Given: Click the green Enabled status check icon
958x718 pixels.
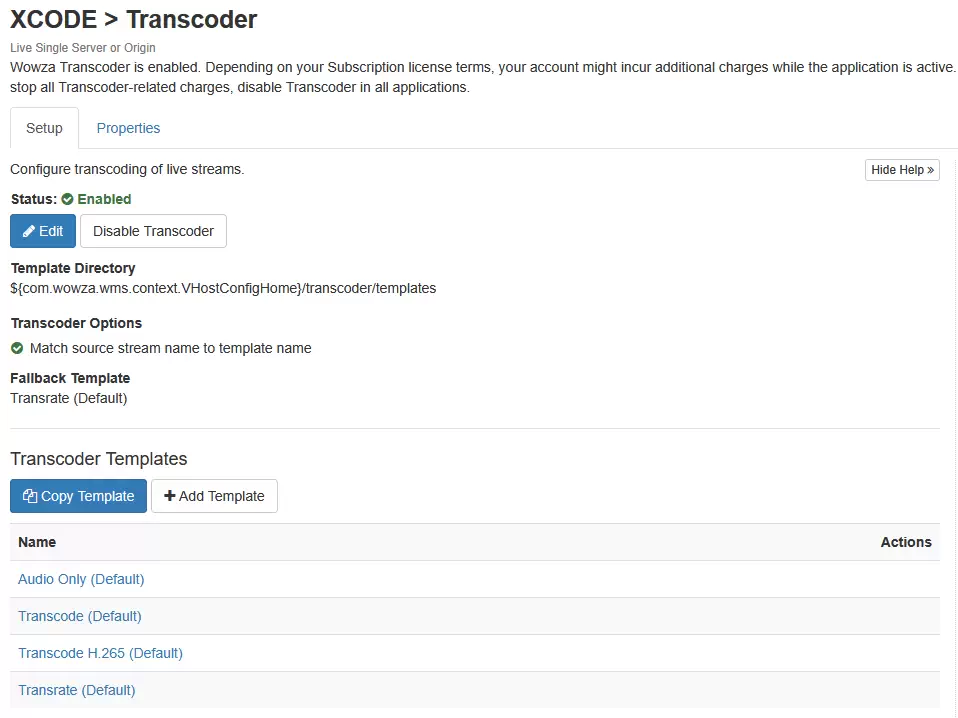Looking at the screenshot, I should pyautogui.click(x=67, y=199).
